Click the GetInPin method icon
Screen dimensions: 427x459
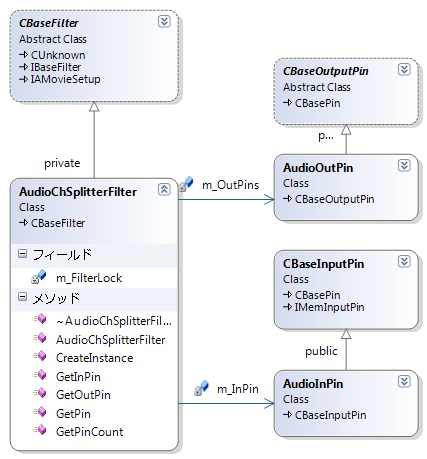(40, 375)
